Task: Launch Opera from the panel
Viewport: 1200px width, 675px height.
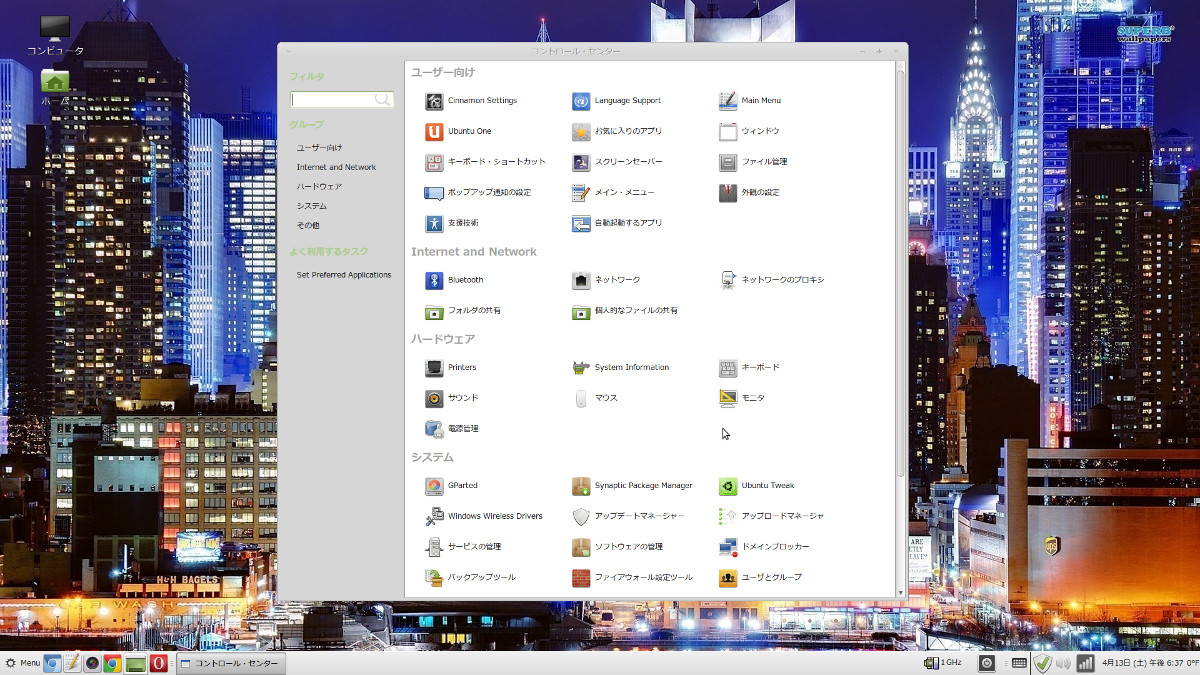Action: 158,663
